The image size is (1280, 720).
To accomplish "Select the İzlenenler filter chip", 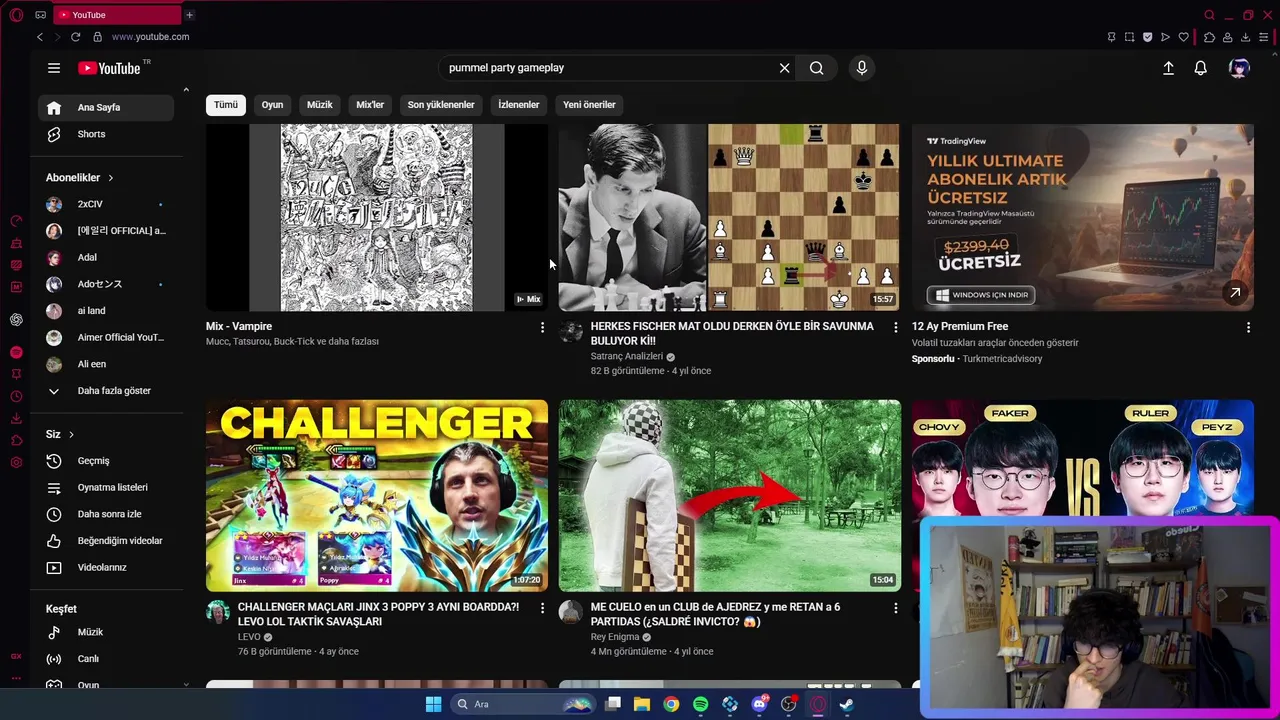I will (x=519, y=105).
